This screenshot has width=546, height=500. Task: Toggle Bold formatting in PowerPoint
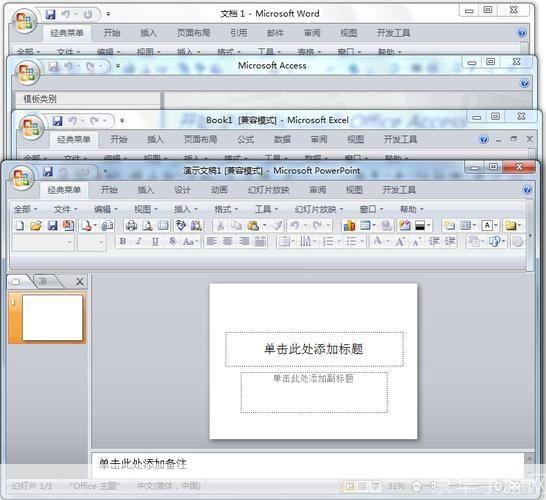123,241
